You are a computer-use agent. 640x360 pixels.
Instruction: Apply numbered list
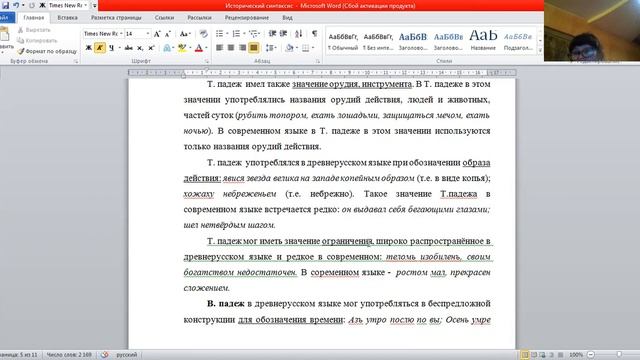(x=236, y=33)
